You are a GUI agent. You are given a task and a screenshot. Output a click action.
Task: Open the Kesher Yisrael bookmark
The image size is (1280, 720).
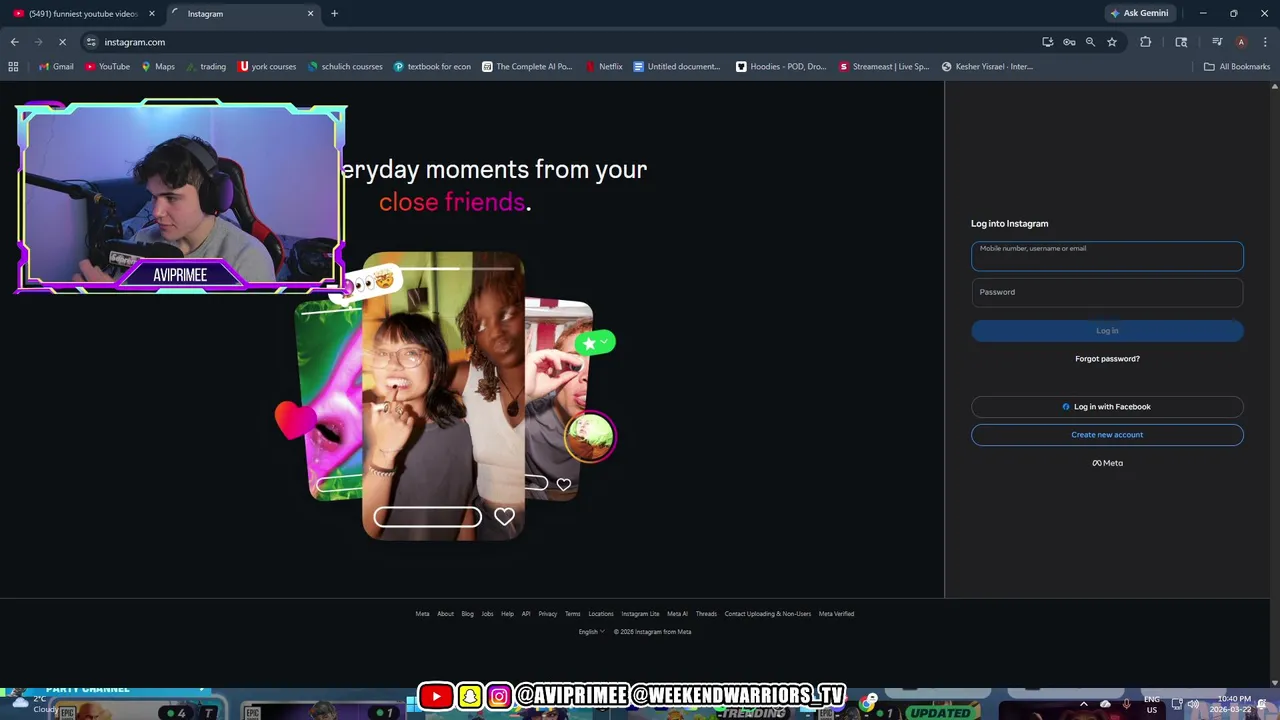point(987,67)
